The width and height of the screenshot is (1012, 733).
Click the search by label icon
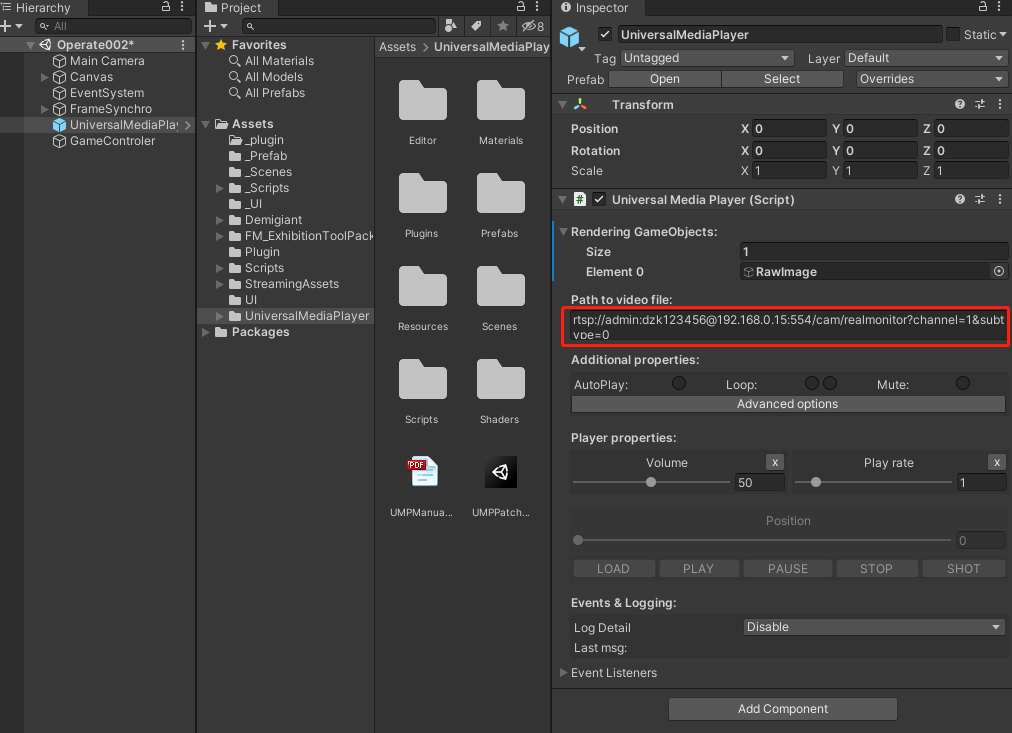click(474, 26)
